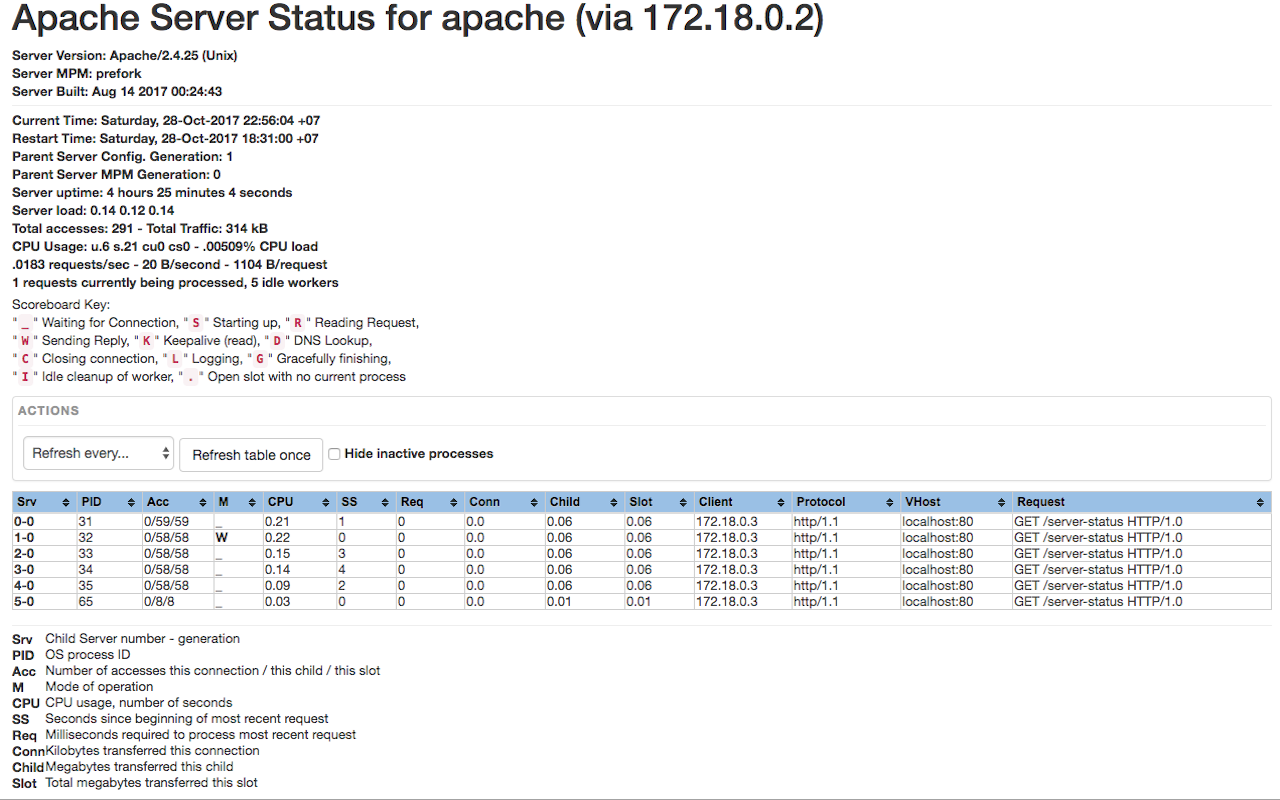Sort table by the Acc column

coord(177,502)
